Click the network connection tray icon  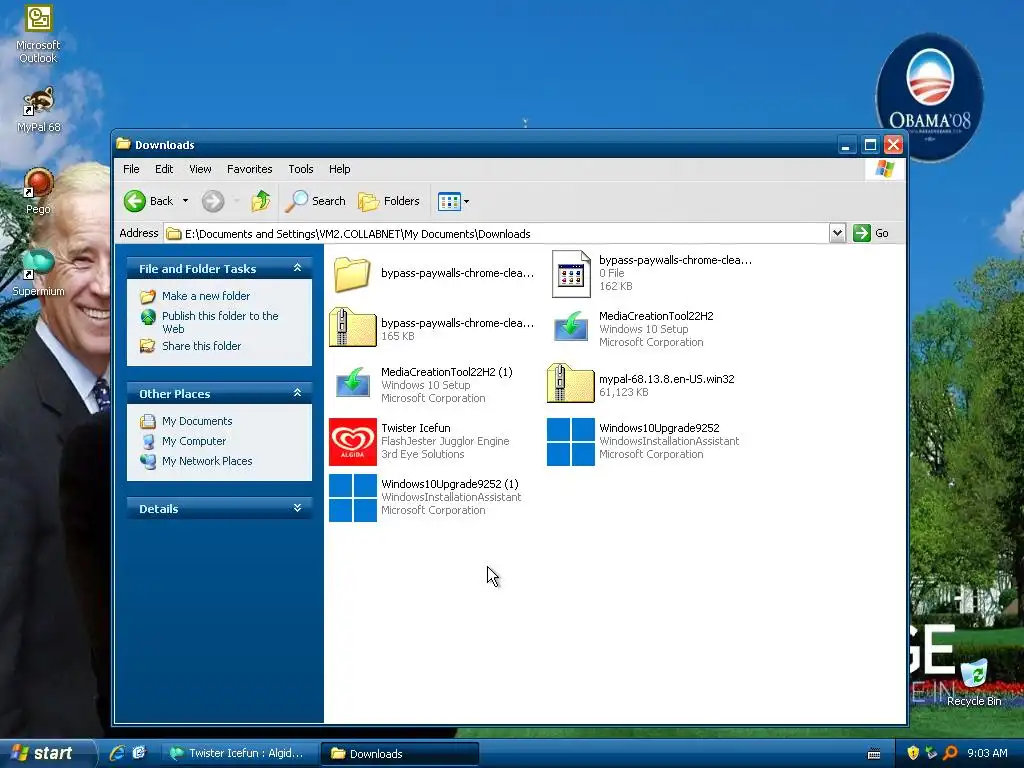click(x=931, y=753)
